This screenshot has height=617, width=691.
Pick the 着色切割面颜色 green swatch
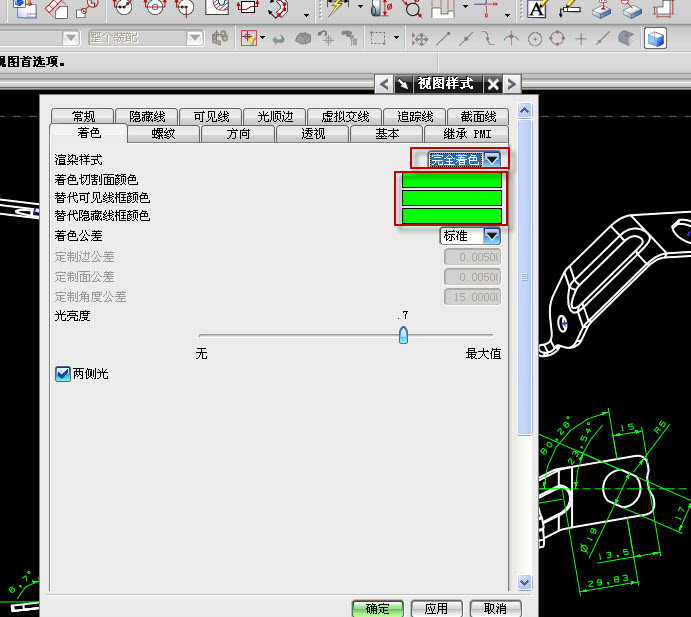coord(452,180)
